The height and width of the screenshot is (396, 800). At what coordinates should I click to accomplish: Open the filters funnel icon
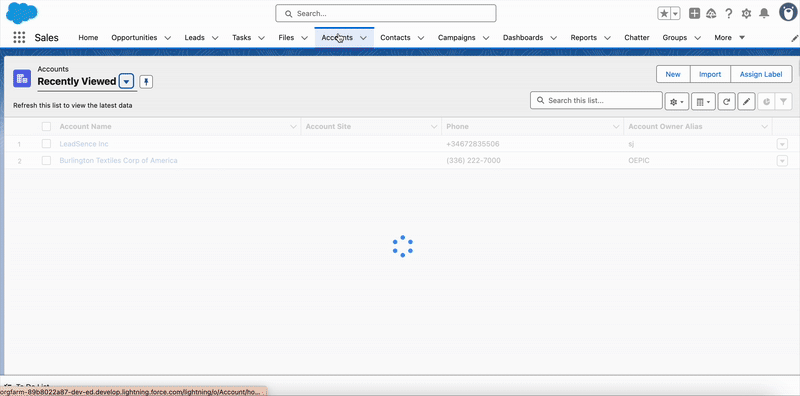[x=783, y=102]
